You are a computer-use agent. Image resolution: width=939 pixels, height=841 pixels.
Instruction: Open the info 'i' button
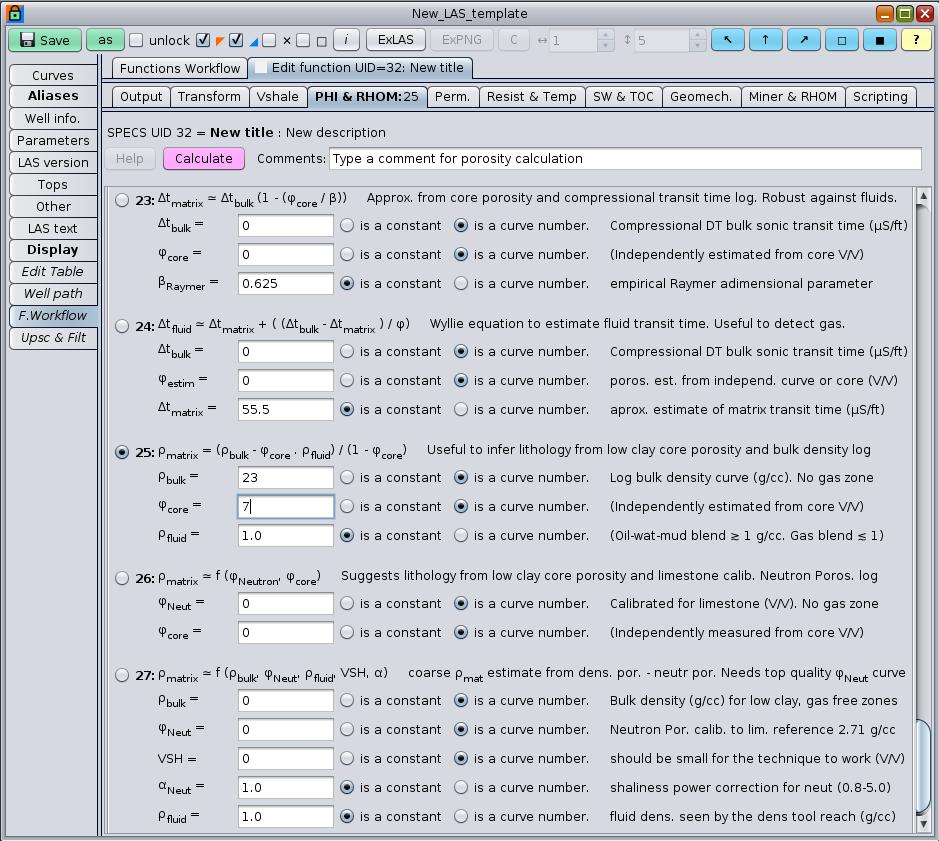(346, 40)
